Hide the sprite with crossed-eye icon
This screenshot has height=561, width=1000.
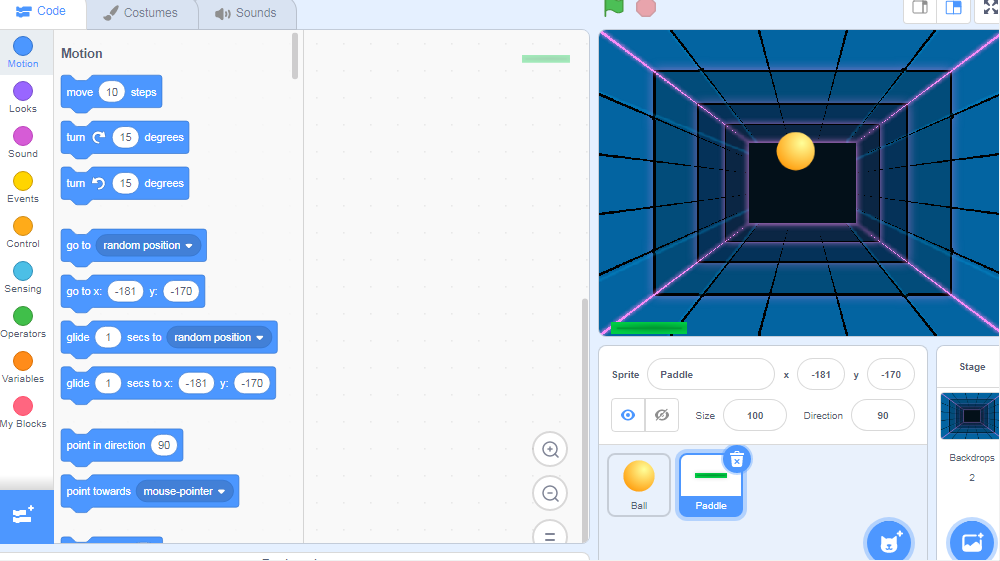pos(662,416)
